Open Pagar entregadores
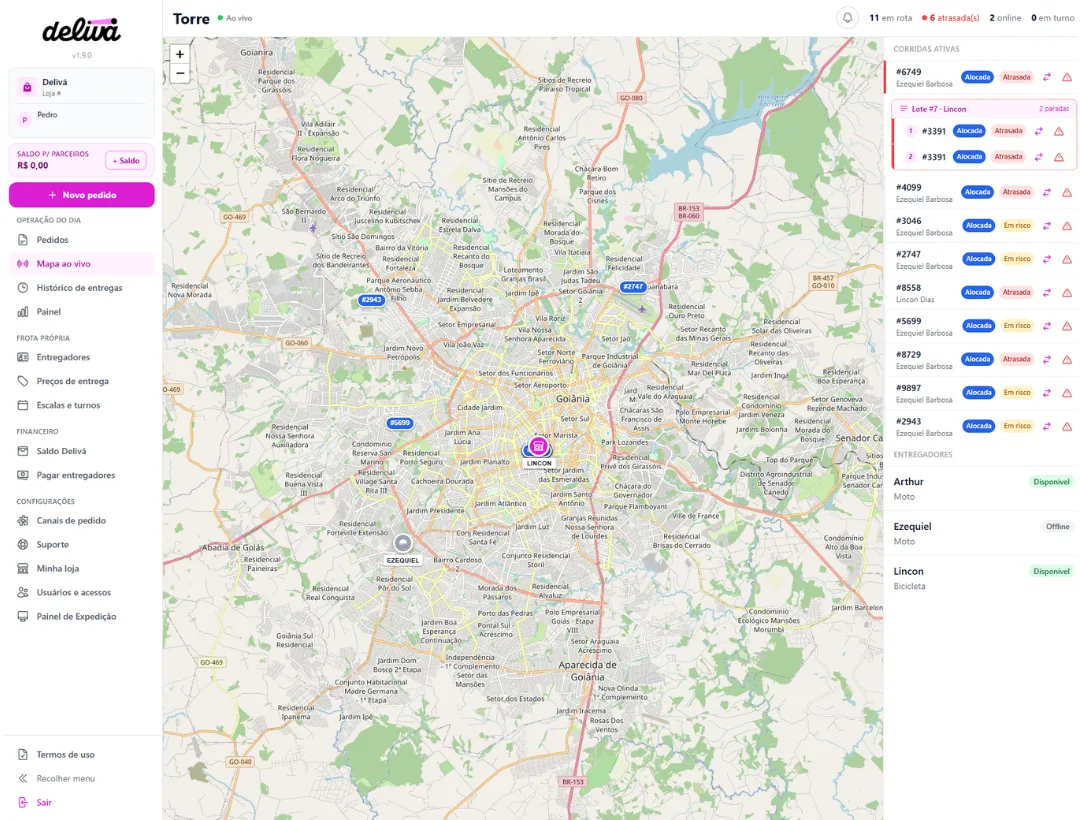 click(81, 475)
